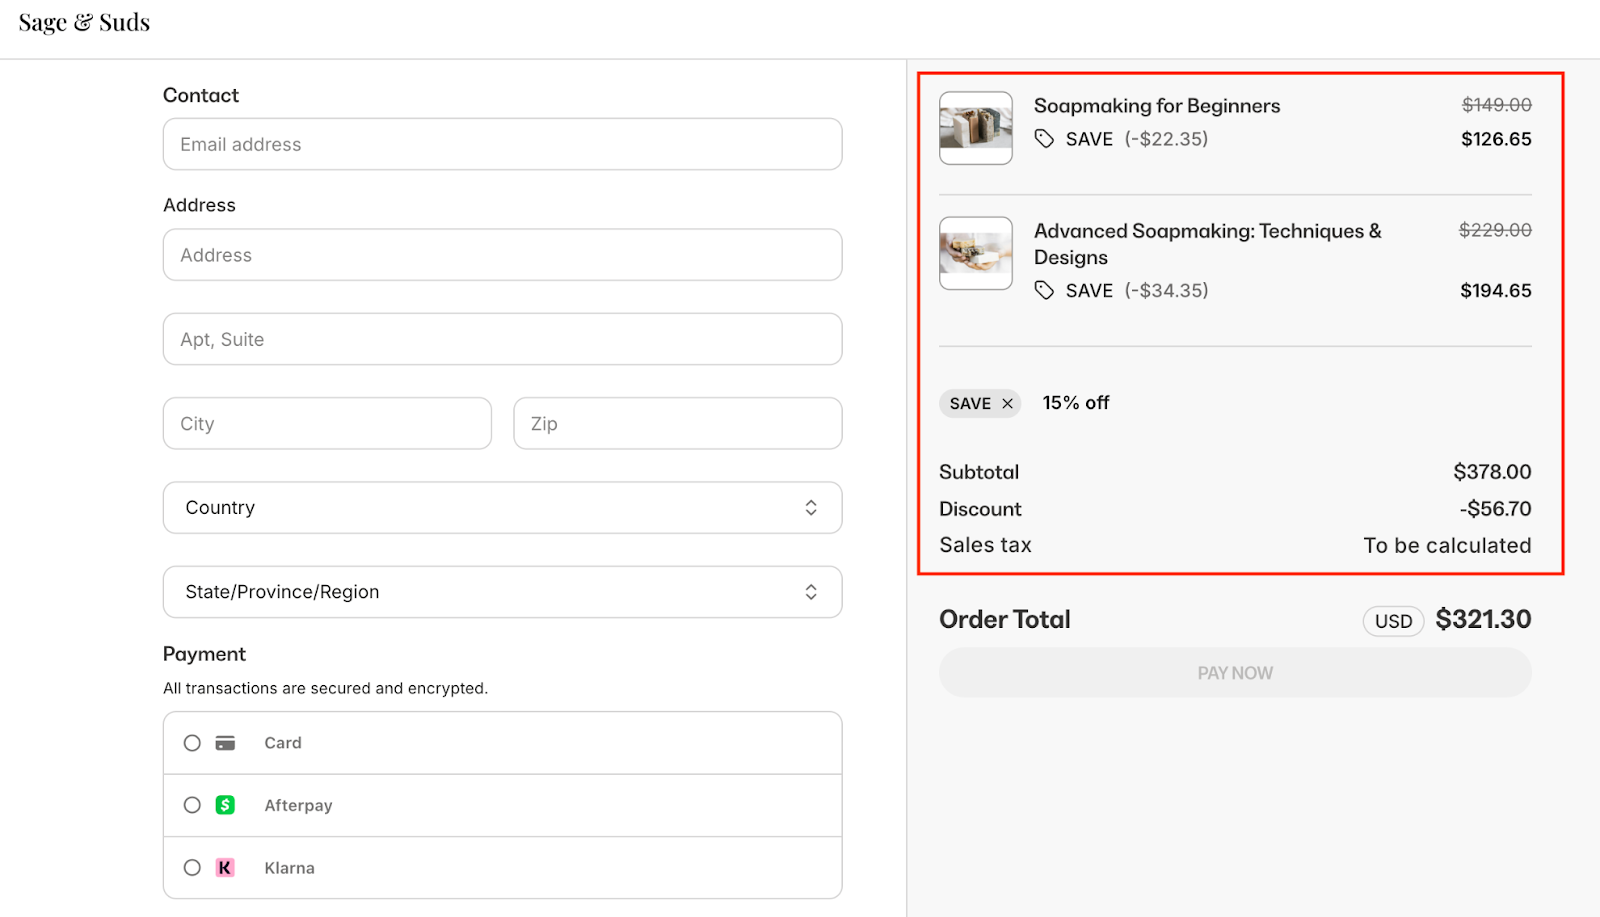Click the Zip code field

click(x=677, y=424)
